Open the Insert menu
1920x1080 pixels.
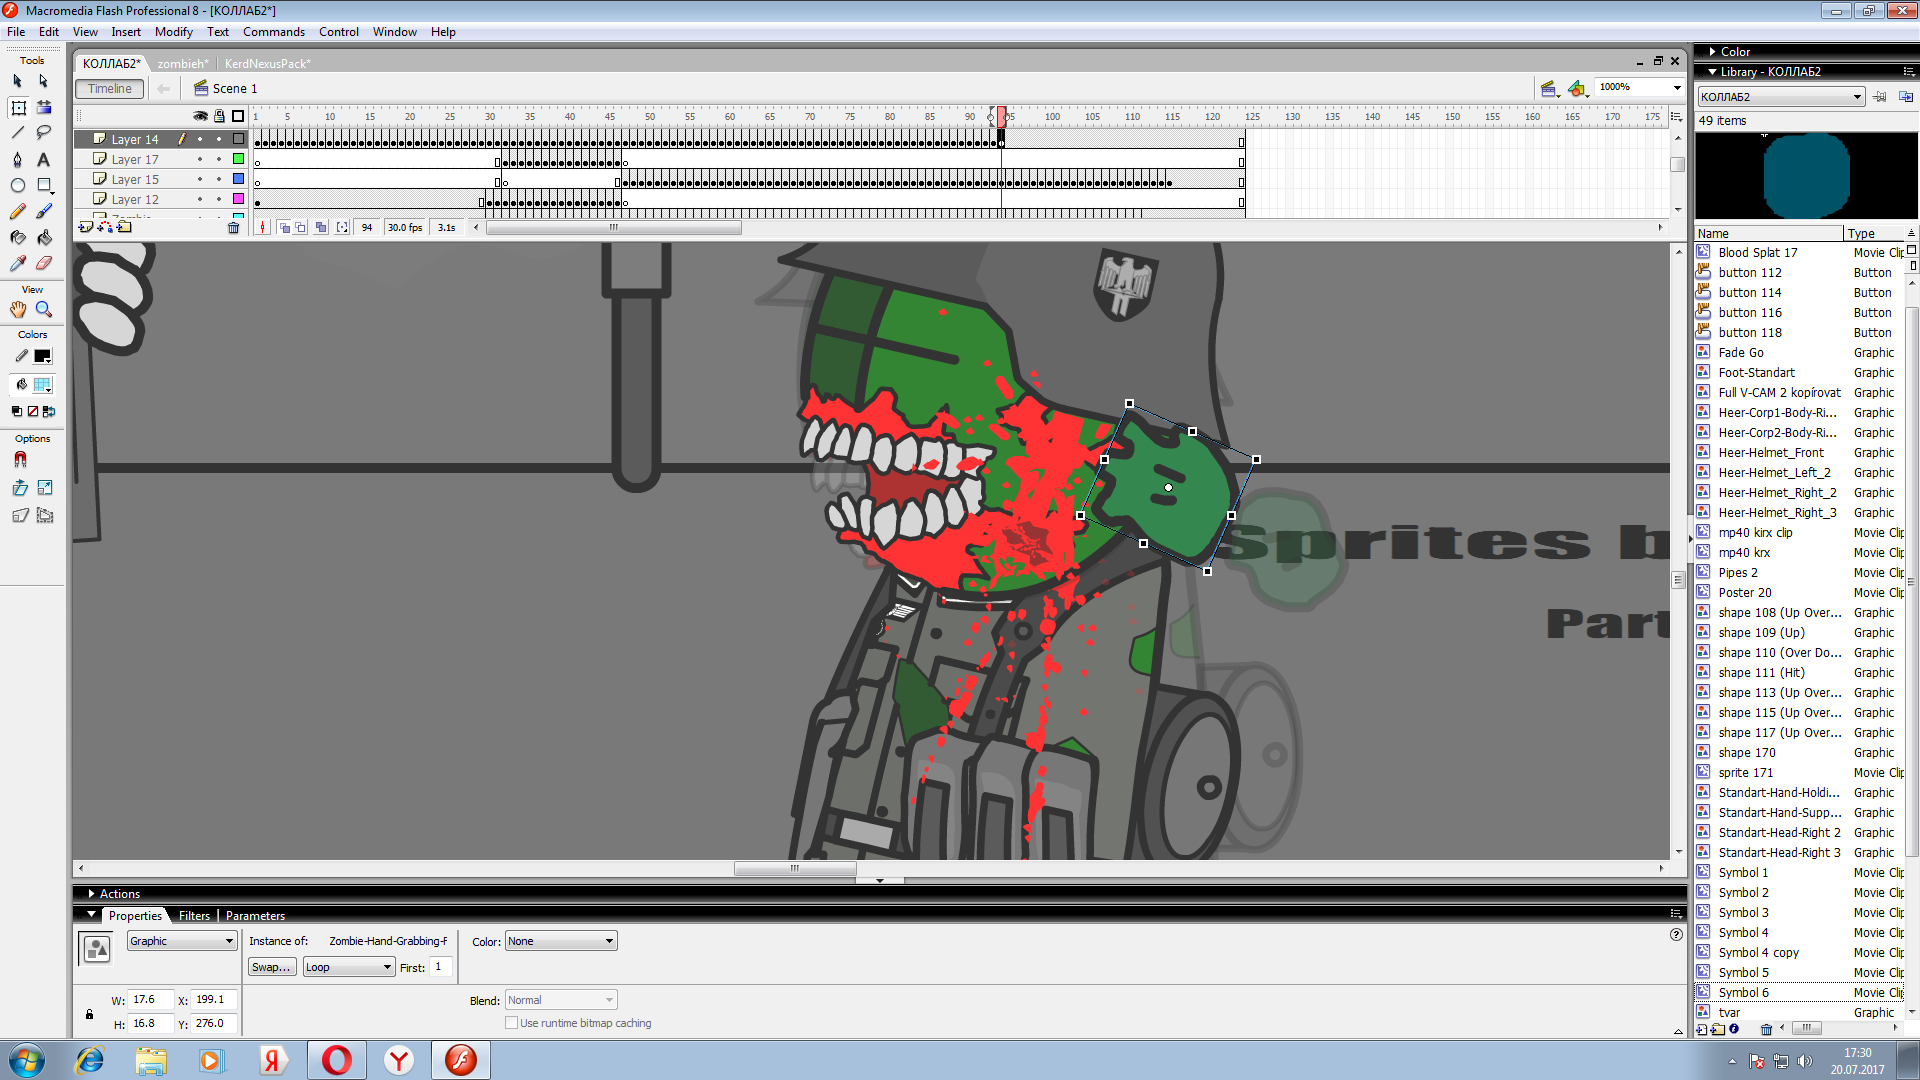(126, 32)
